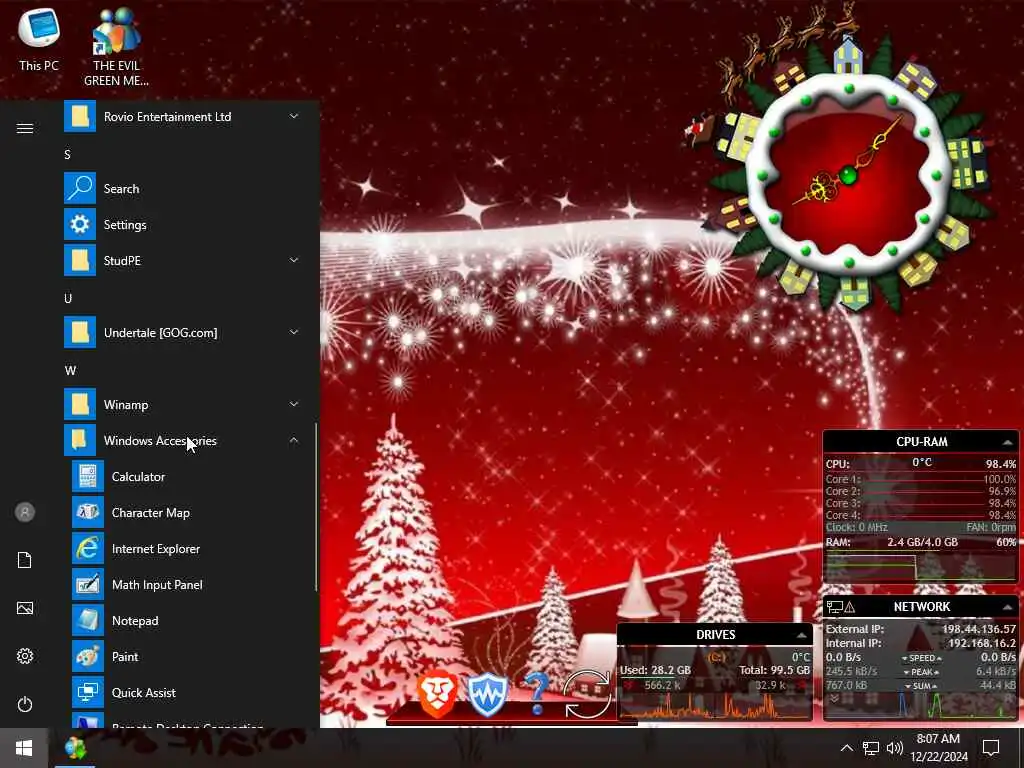1024x768 pixels.
Task: Click the PEAK label in NETWORK gadget
Action: (921, 671)
